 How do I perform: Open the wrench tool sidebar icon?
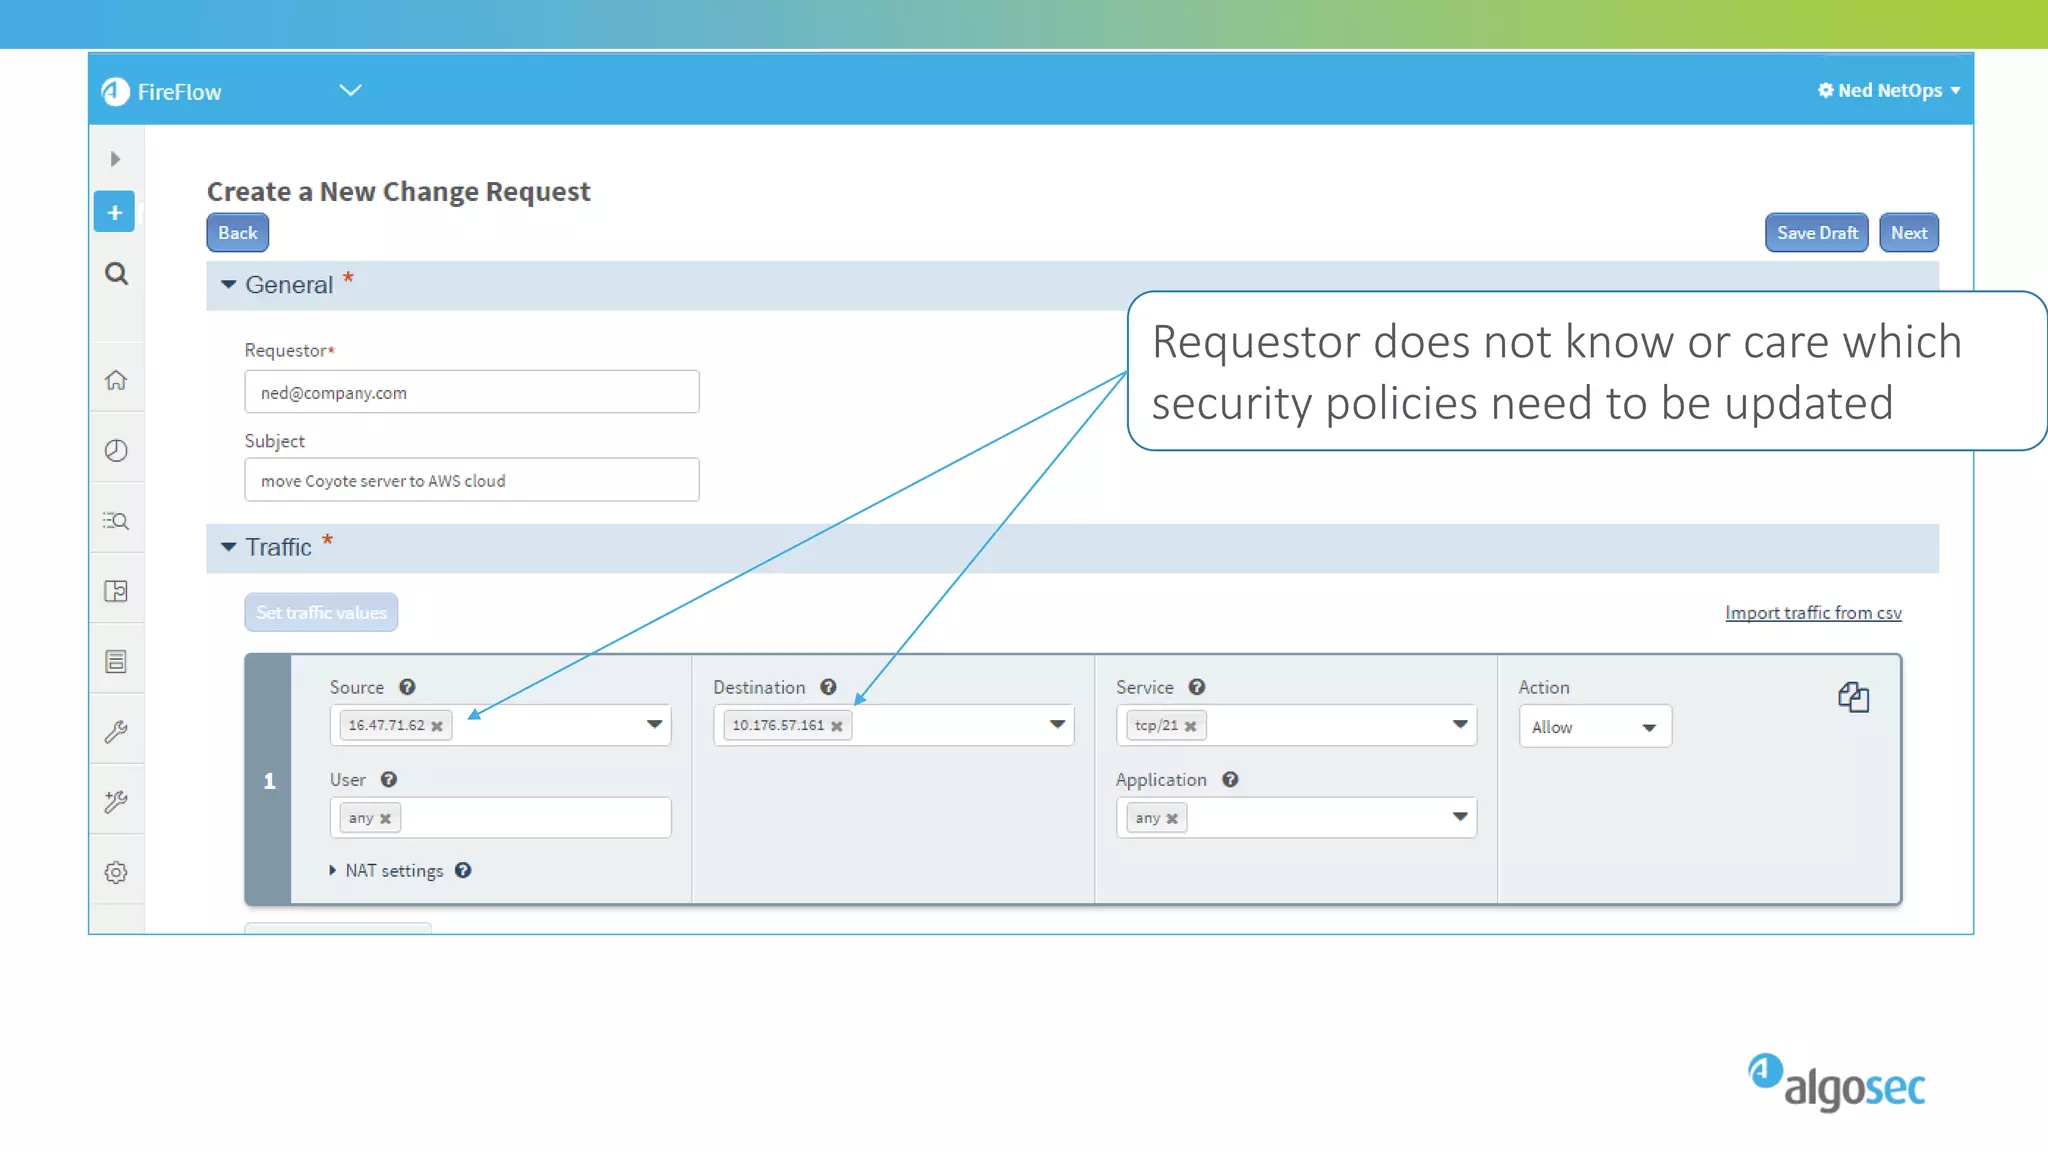click(116, 732)
